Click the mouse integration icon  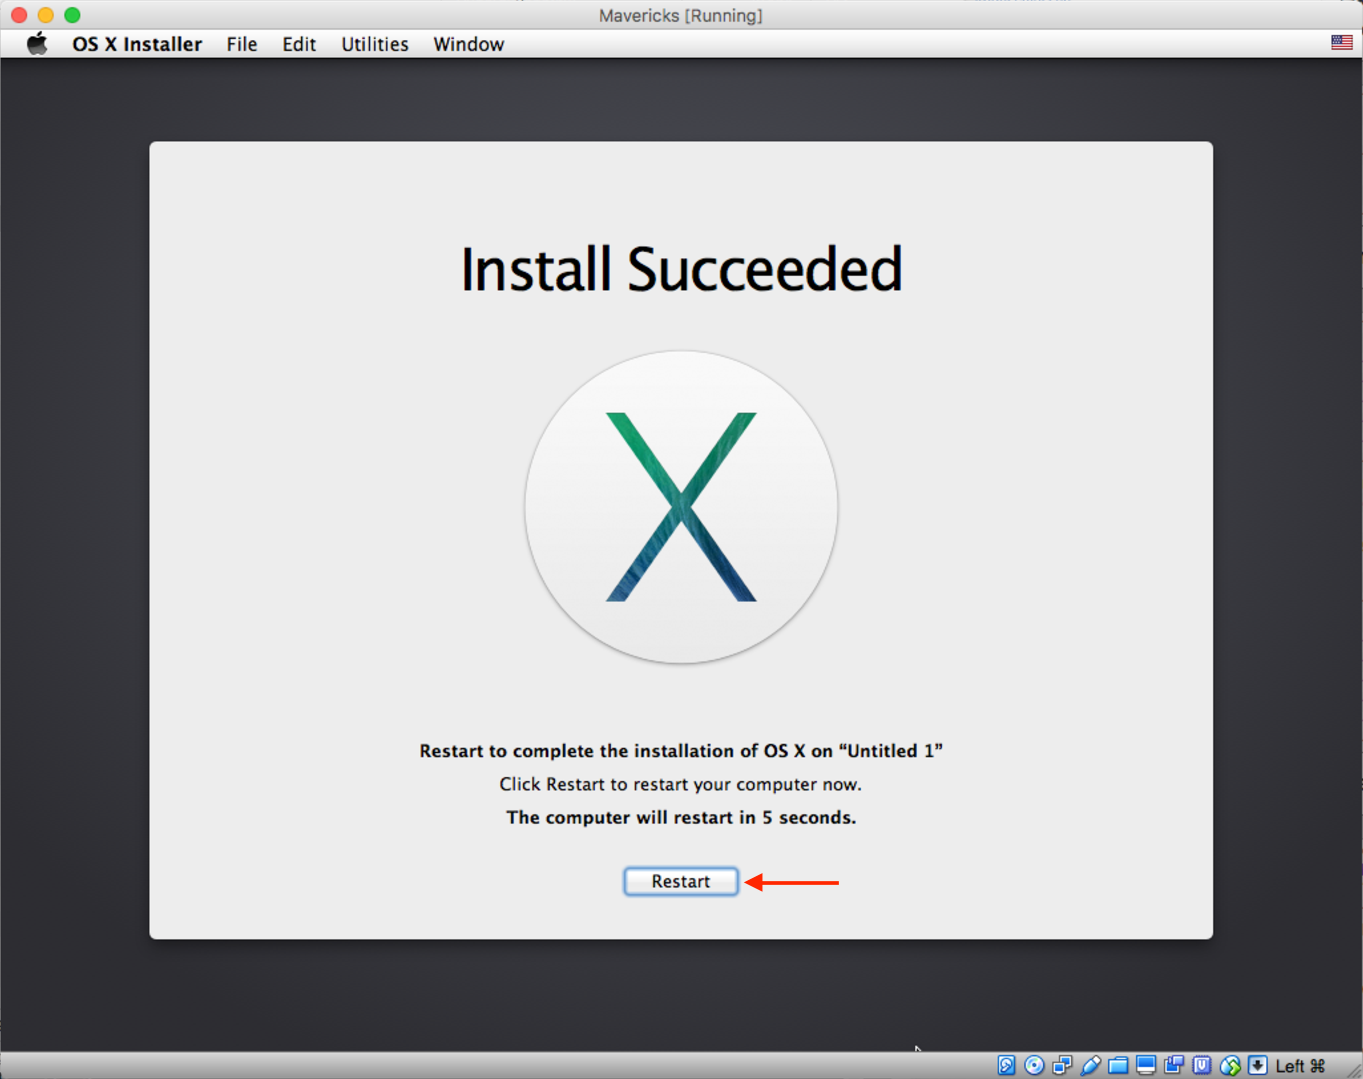point(1230,1066)
